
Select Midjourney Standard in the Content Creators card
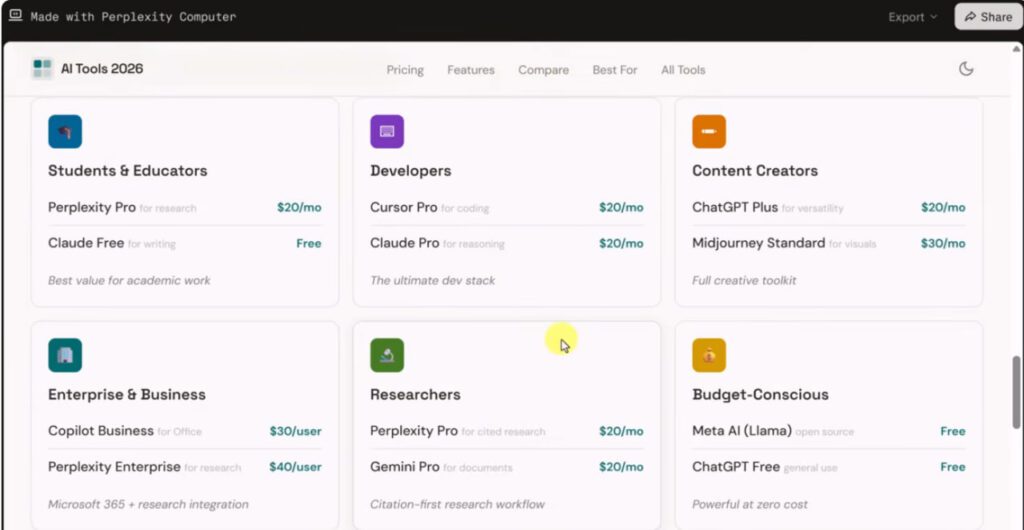point(758,243)
